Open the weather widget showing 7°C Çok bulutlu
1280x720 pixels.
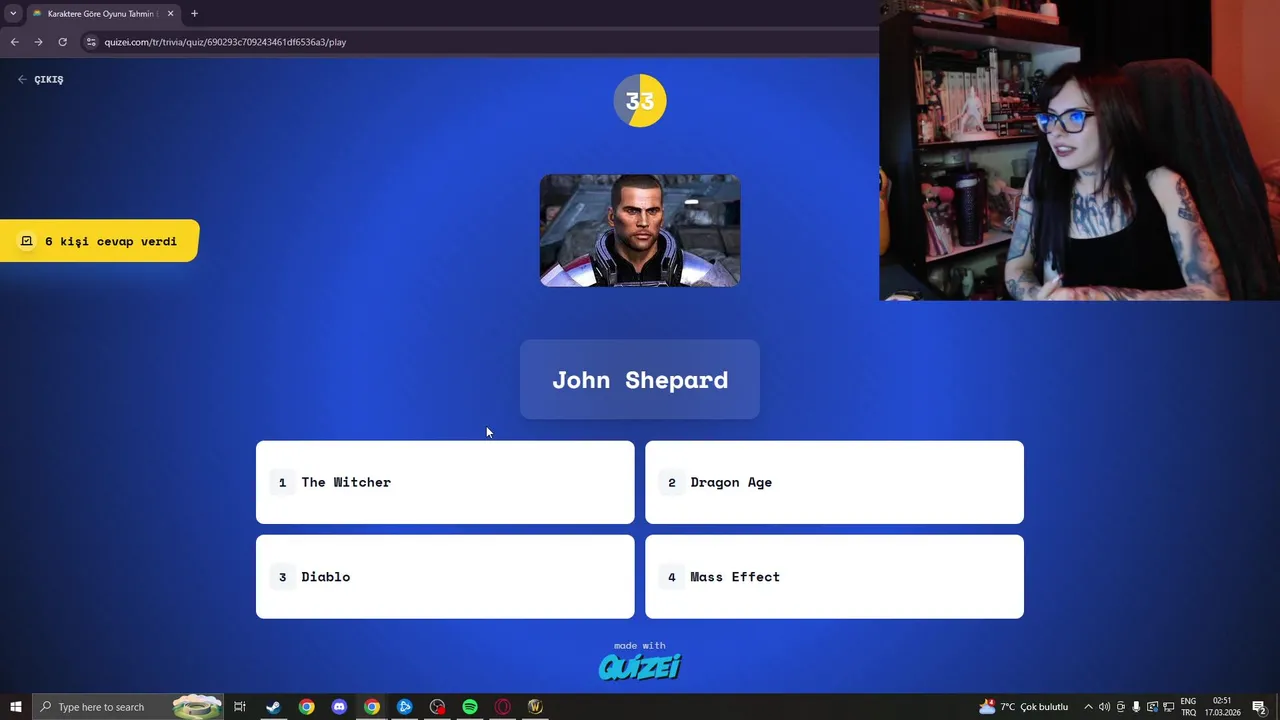click(1024, 707)
